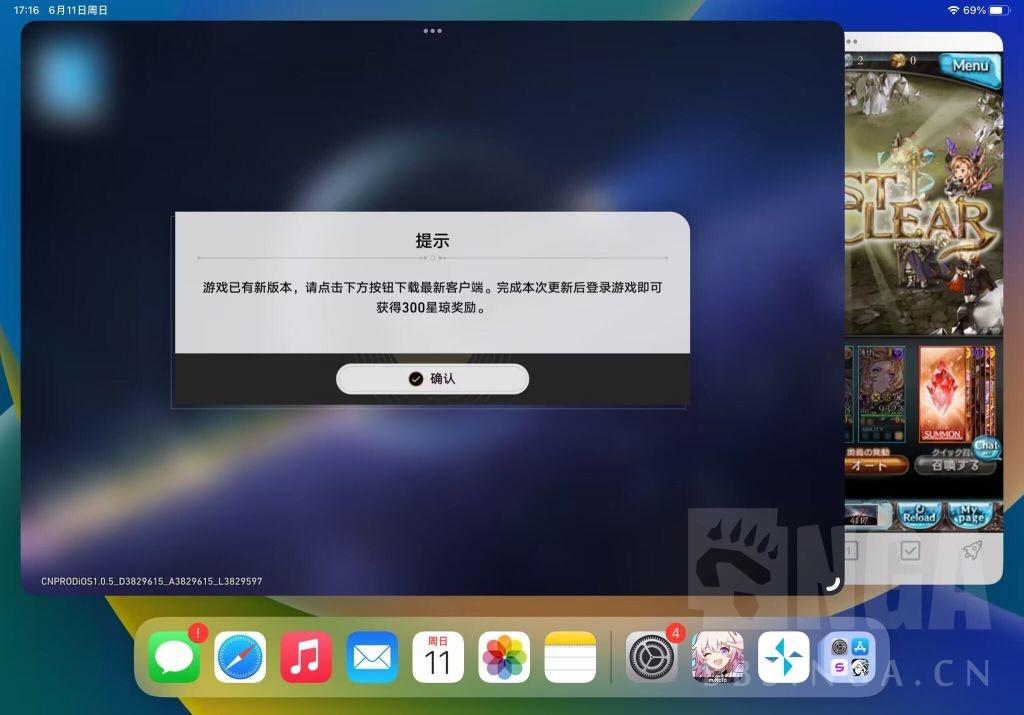
Task: Tap the 确认 confirm button in the dialog
Action: (x=432, y=379)
